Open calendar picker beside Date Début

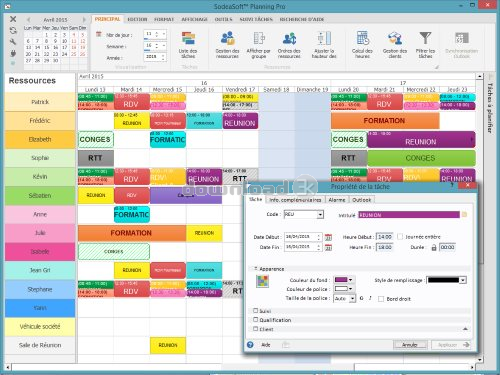328,237
